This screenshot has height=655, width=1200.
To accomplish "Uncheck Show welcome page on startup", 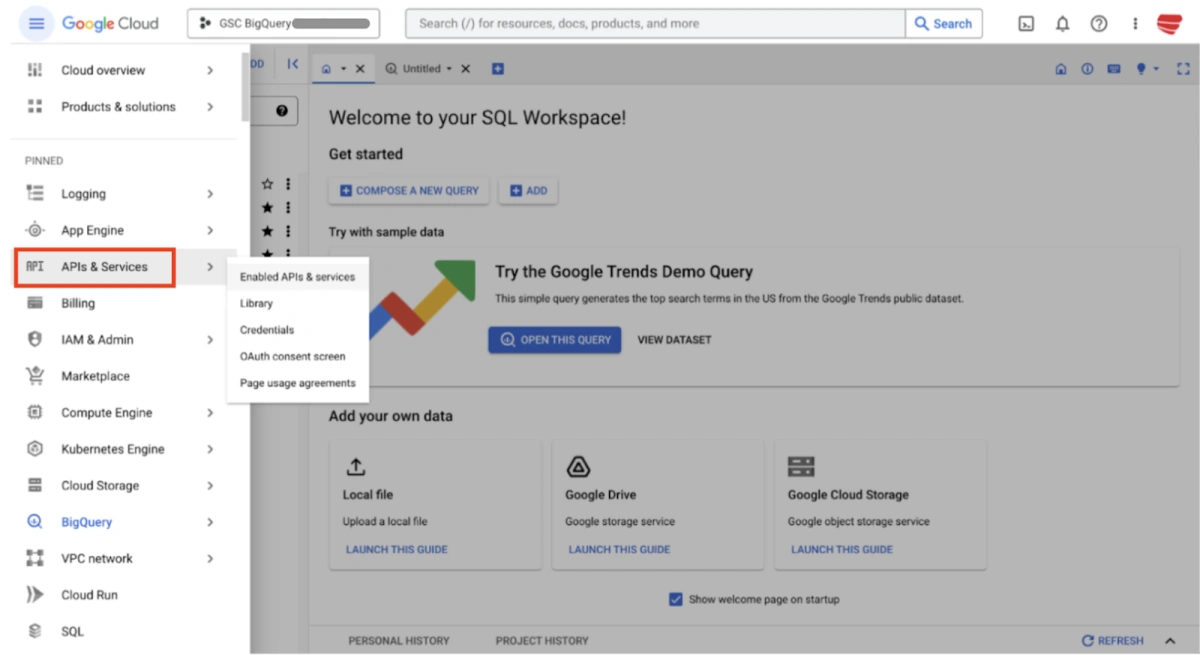I will (675, 599).
